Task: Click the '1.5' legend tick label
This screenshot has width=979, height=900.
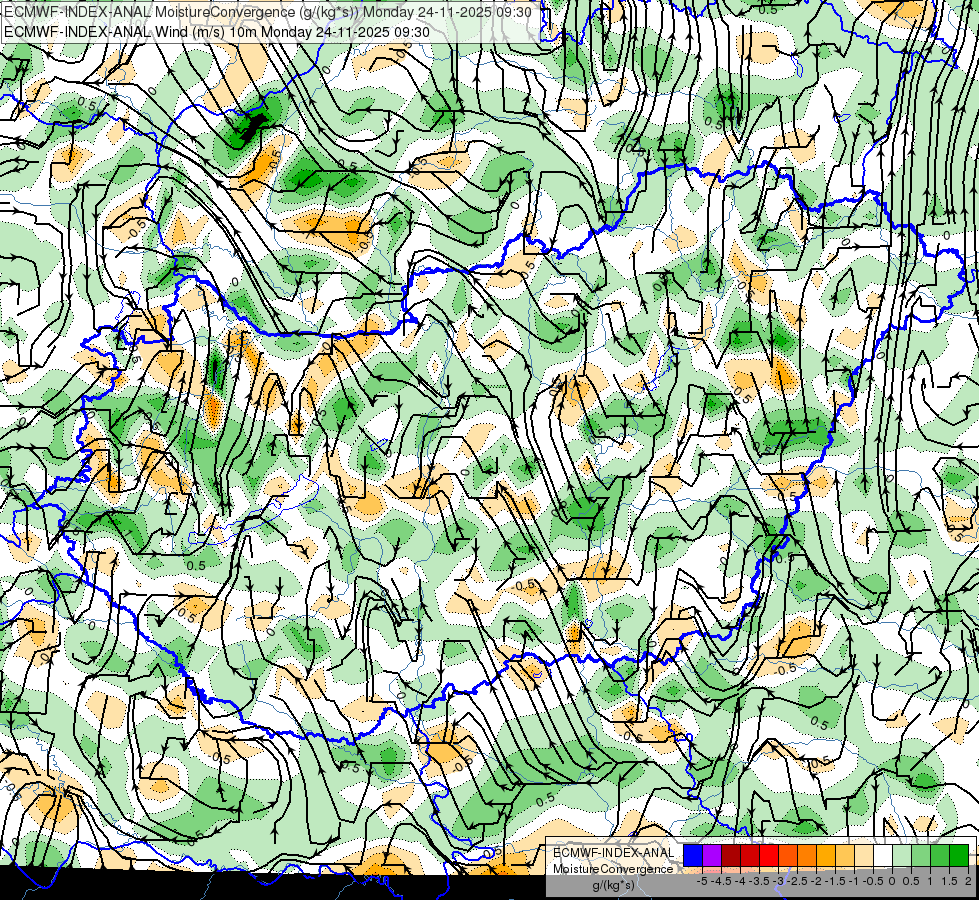Action: click(949, 881)
